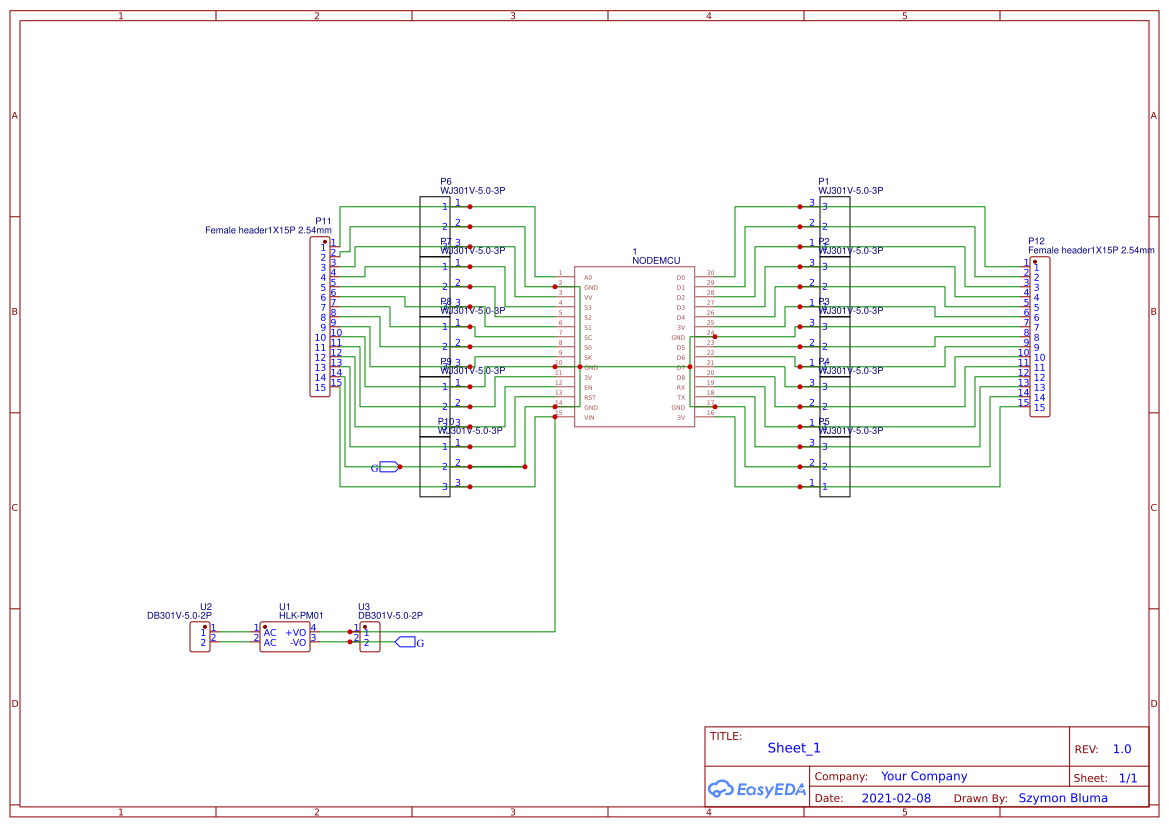1169x827 pixels.
Task: Click the S3 pin on NODEMCU
Action: tap(588, 308)
